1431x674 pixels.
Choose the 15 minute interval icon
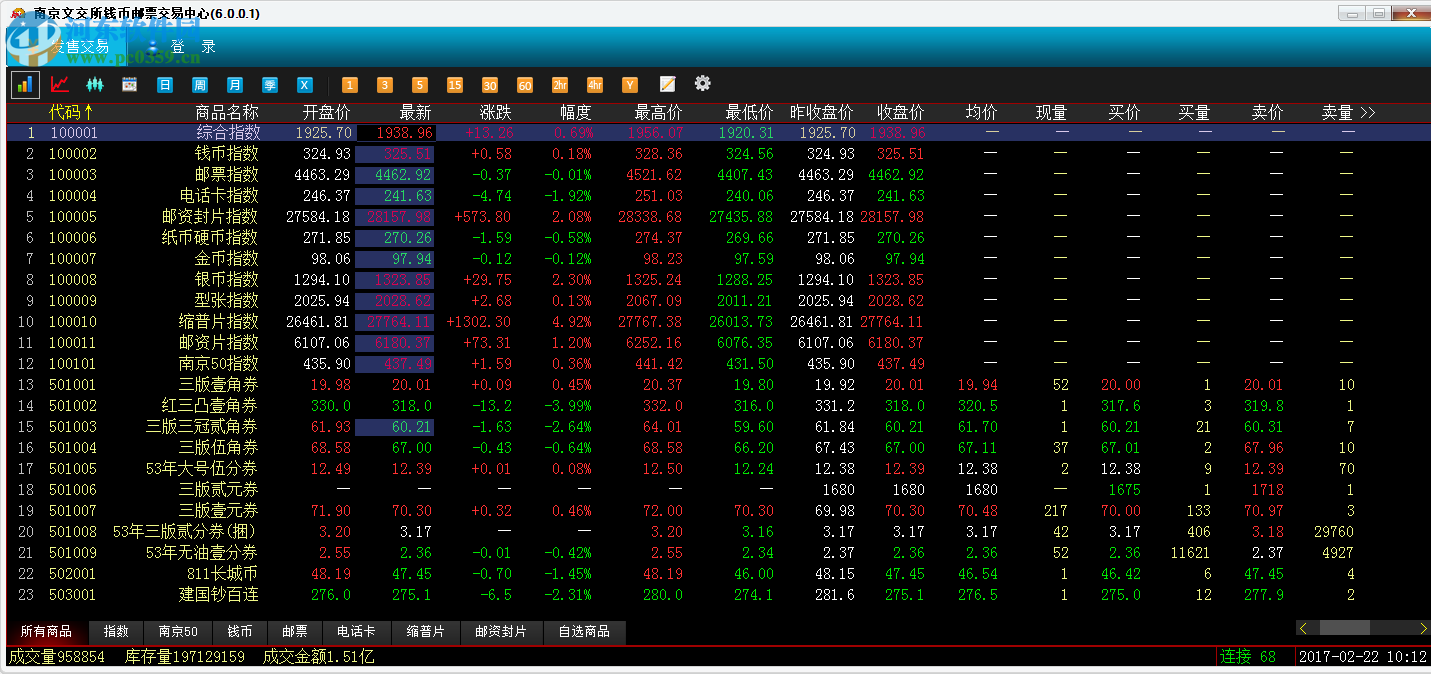click(455, 85)
